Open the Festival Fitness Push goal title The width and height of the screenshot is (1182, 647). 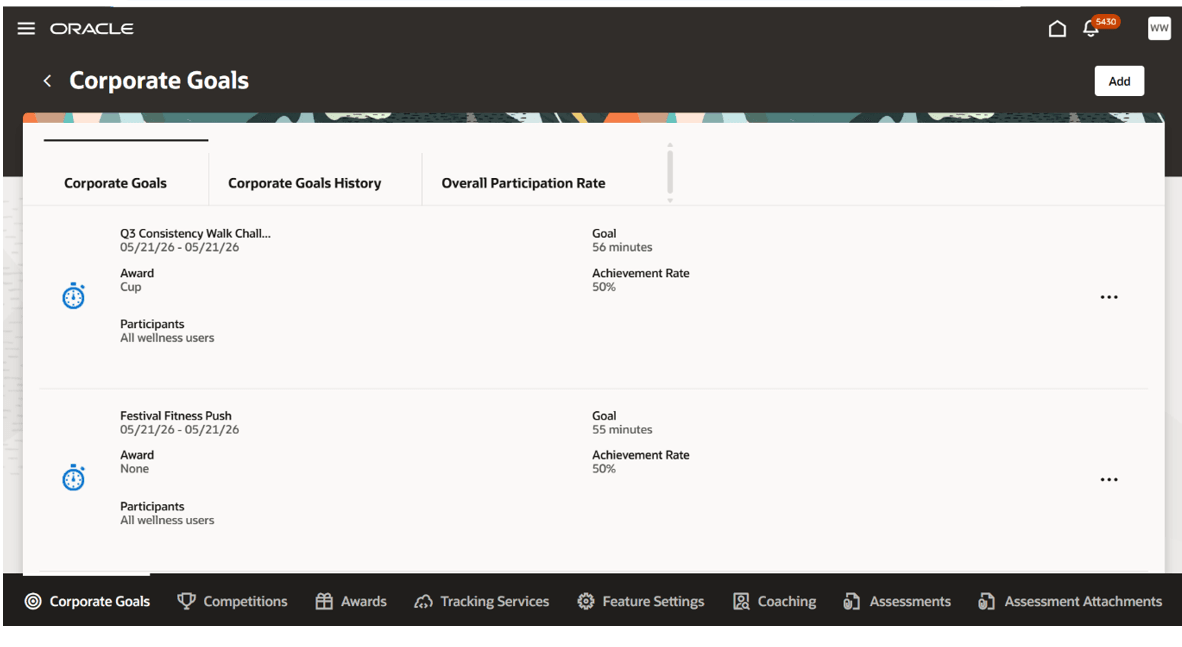[176, 415]
